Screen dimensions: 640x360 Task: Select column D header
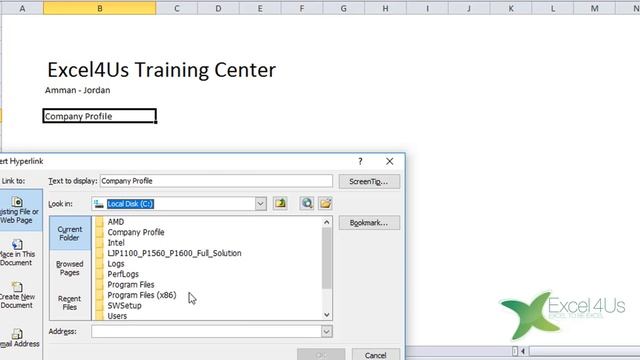point(218,8)
